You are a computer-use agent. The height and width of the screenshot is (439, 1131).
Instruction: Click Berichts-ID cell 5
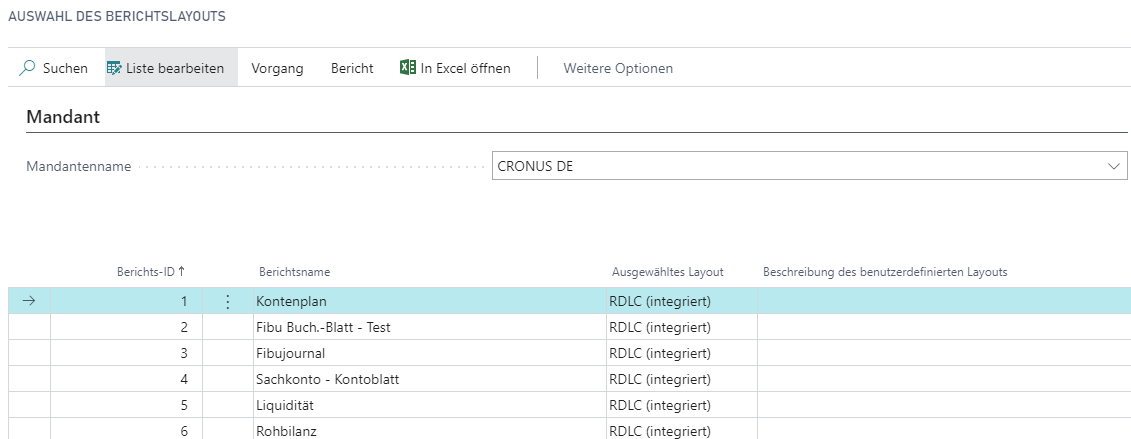(126, 405)
